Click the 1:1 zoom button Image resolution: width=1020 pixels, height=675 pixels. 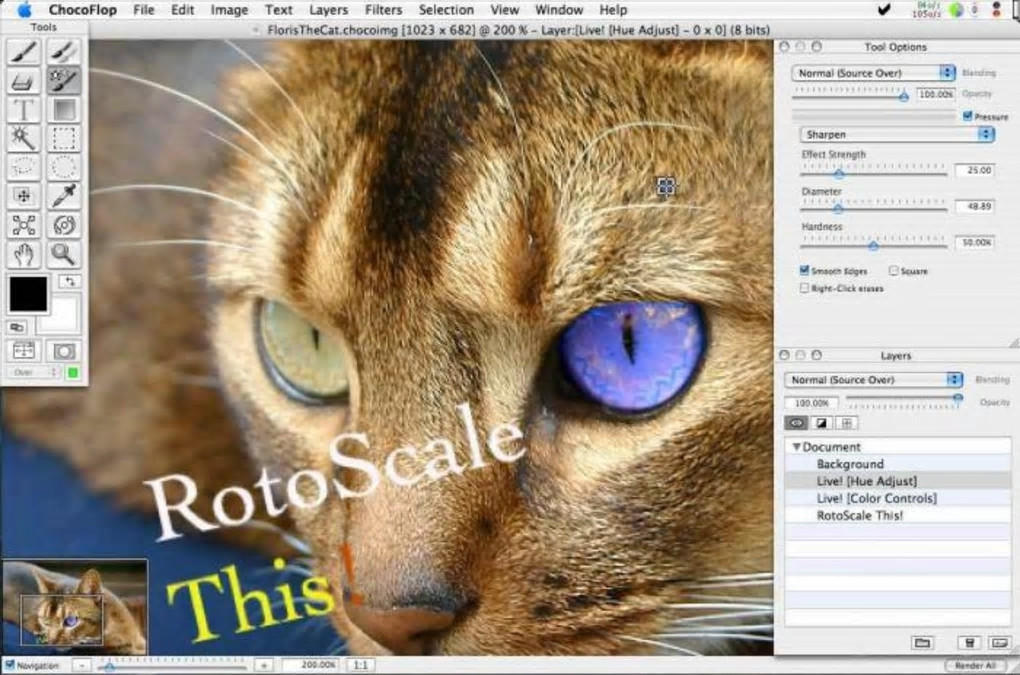pyautogui.click(x=361, y=665)
